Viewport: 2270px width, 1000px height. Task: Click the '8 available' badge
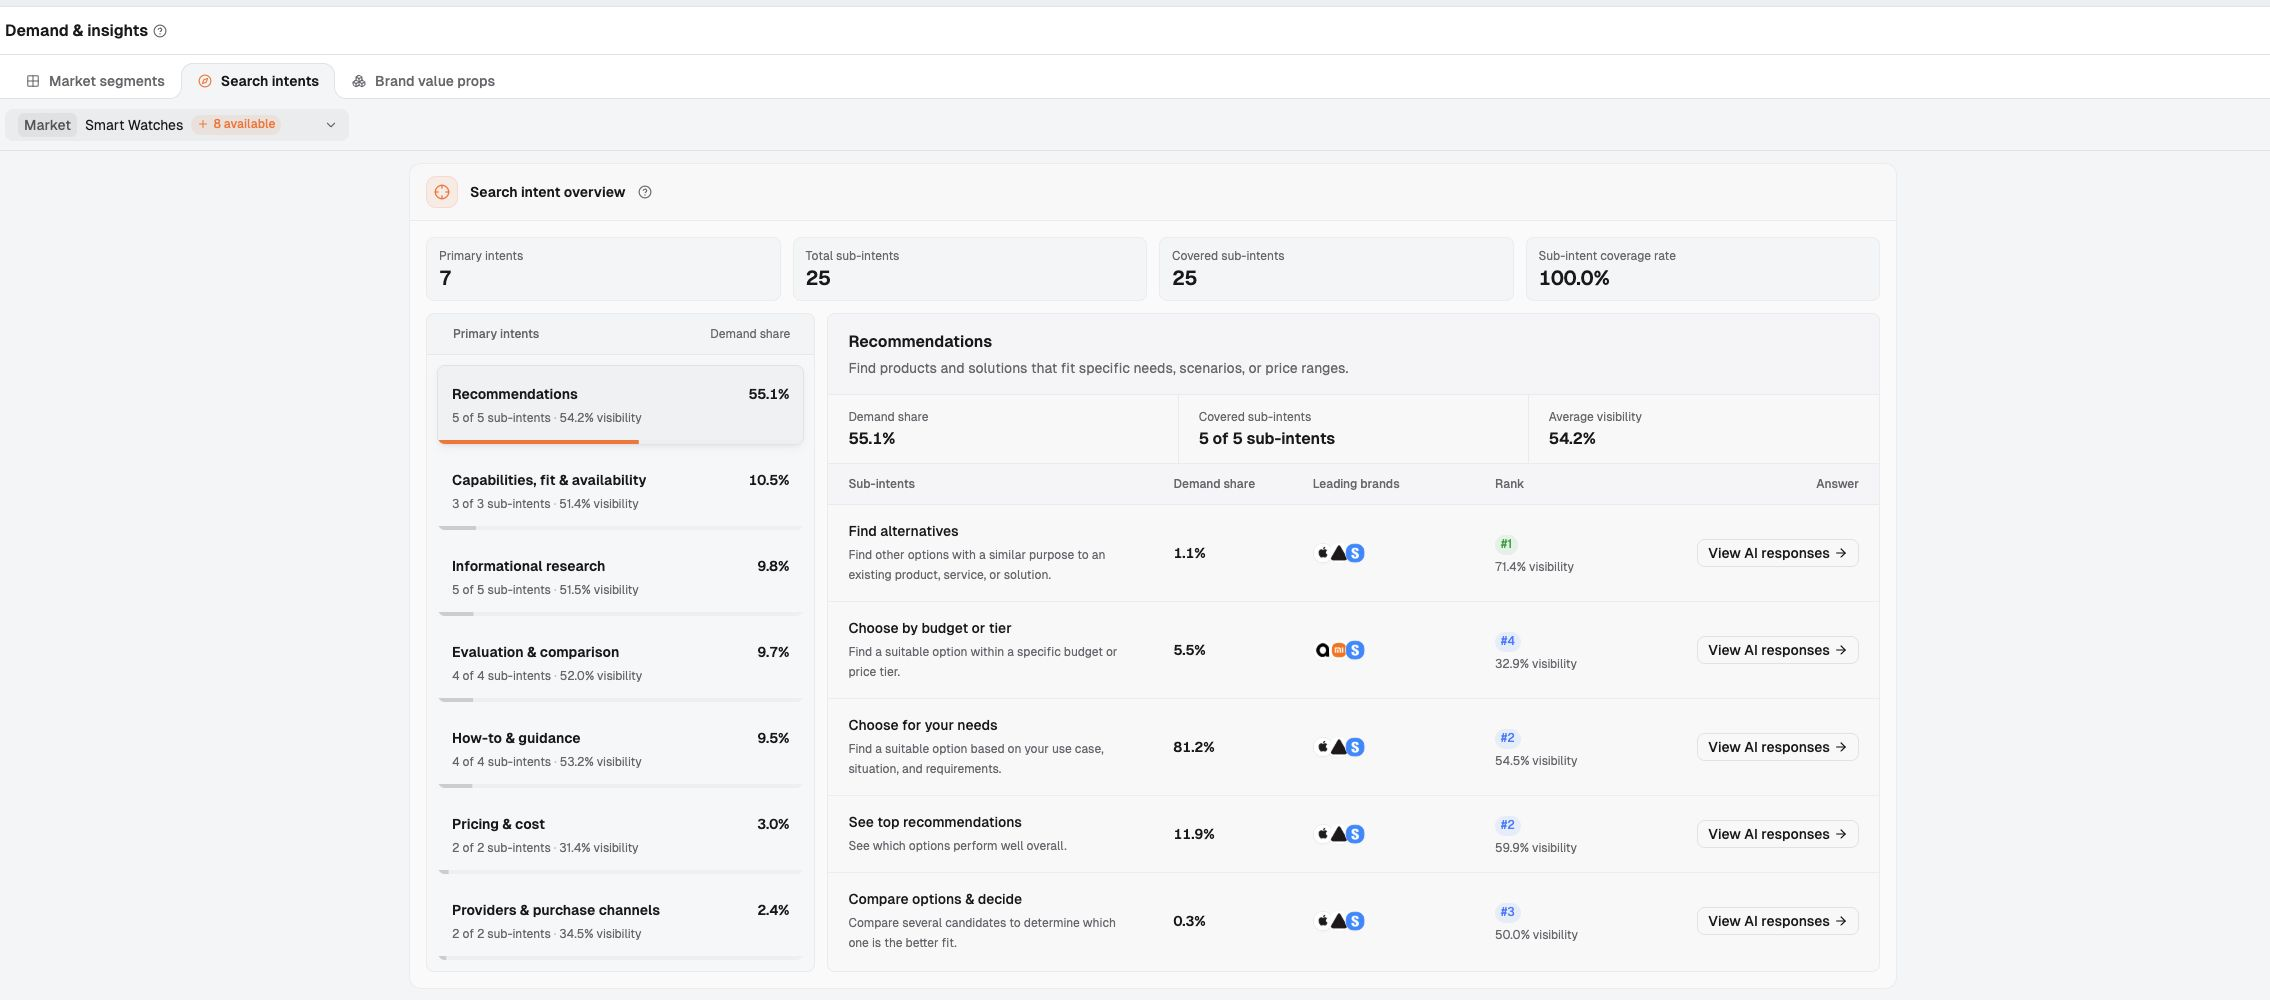click(237, 124)
